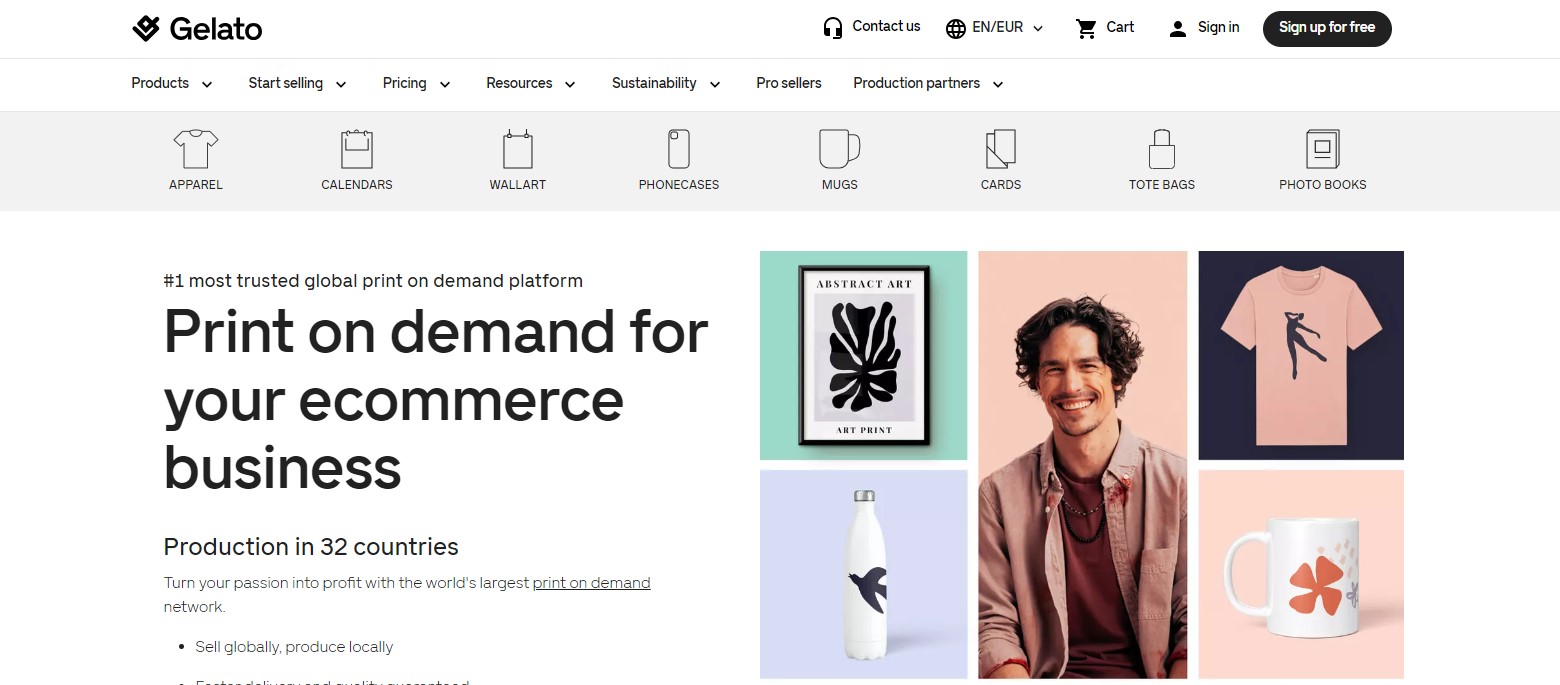The width and height of the screenshot is (1560, 685).
Task: Select the Tote Bags icon
Action: [1162, 149]
